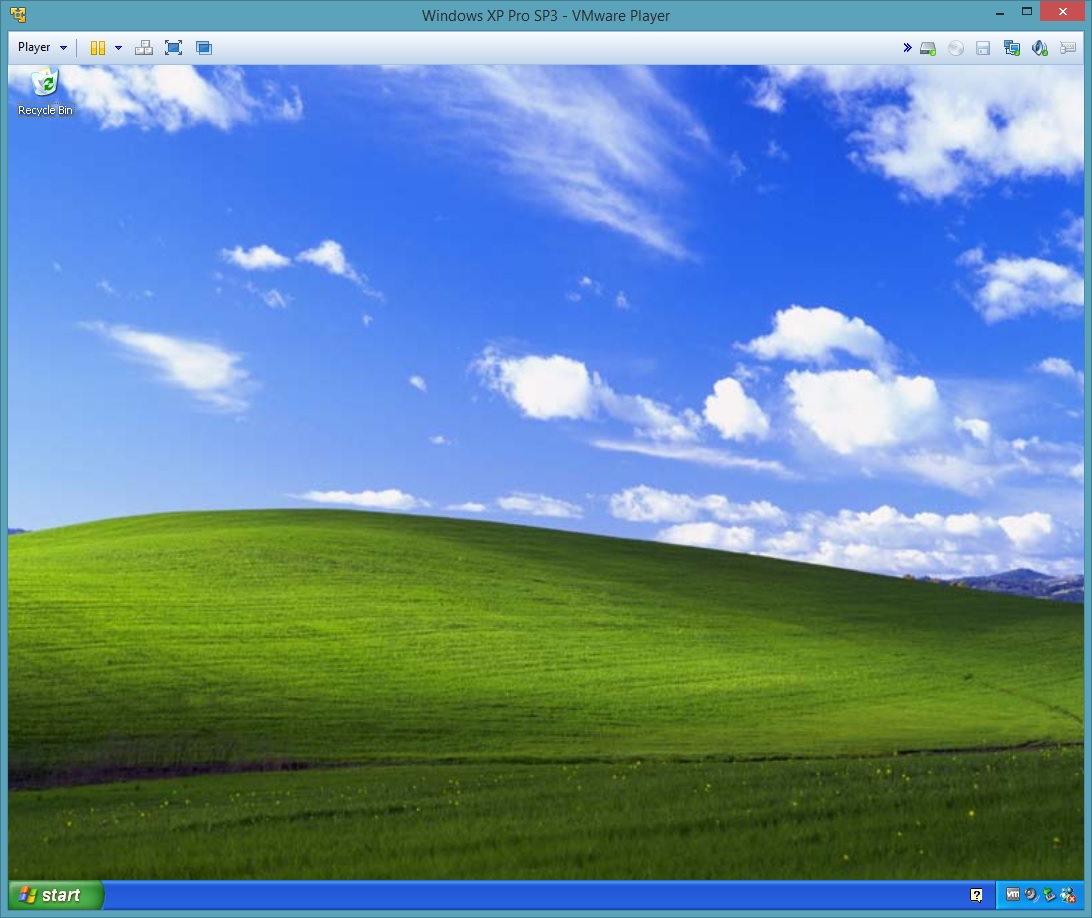Image resolution: width=1092 pixels, height=918 pixels.
Task: Click the safely remove hardware tray icon
Action: tap(1048, 895)
